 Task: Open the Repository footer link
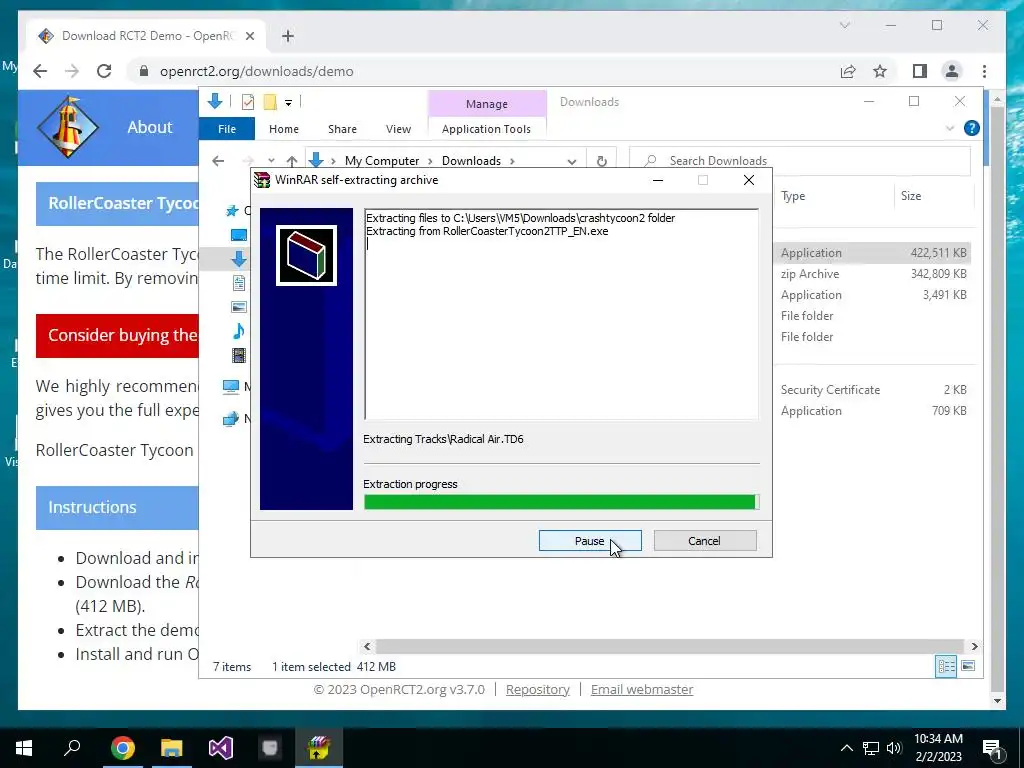537,689
